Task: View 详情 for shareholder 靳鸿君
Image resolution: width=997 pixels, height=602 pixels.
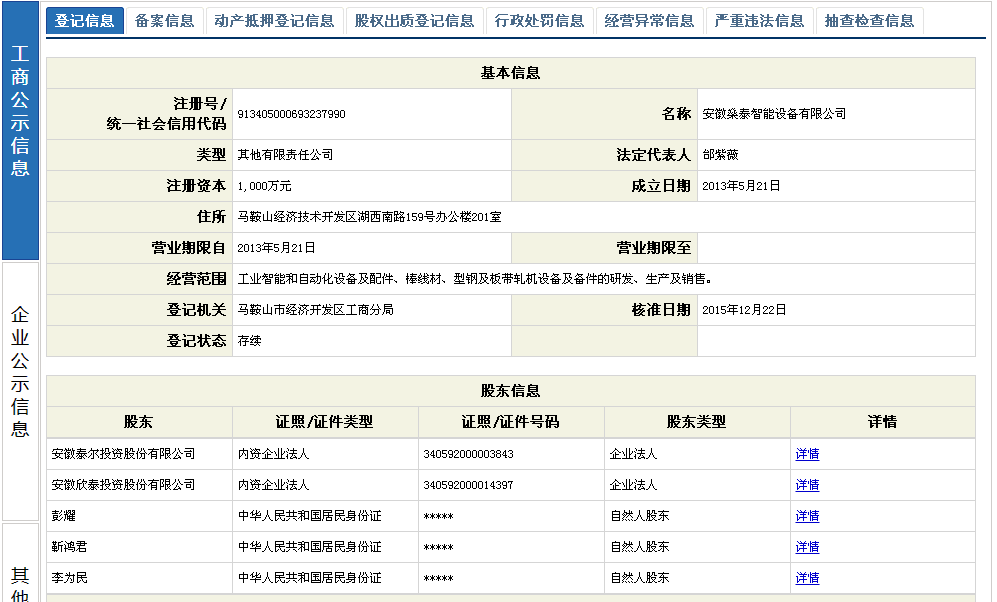Action: (807, 547)
